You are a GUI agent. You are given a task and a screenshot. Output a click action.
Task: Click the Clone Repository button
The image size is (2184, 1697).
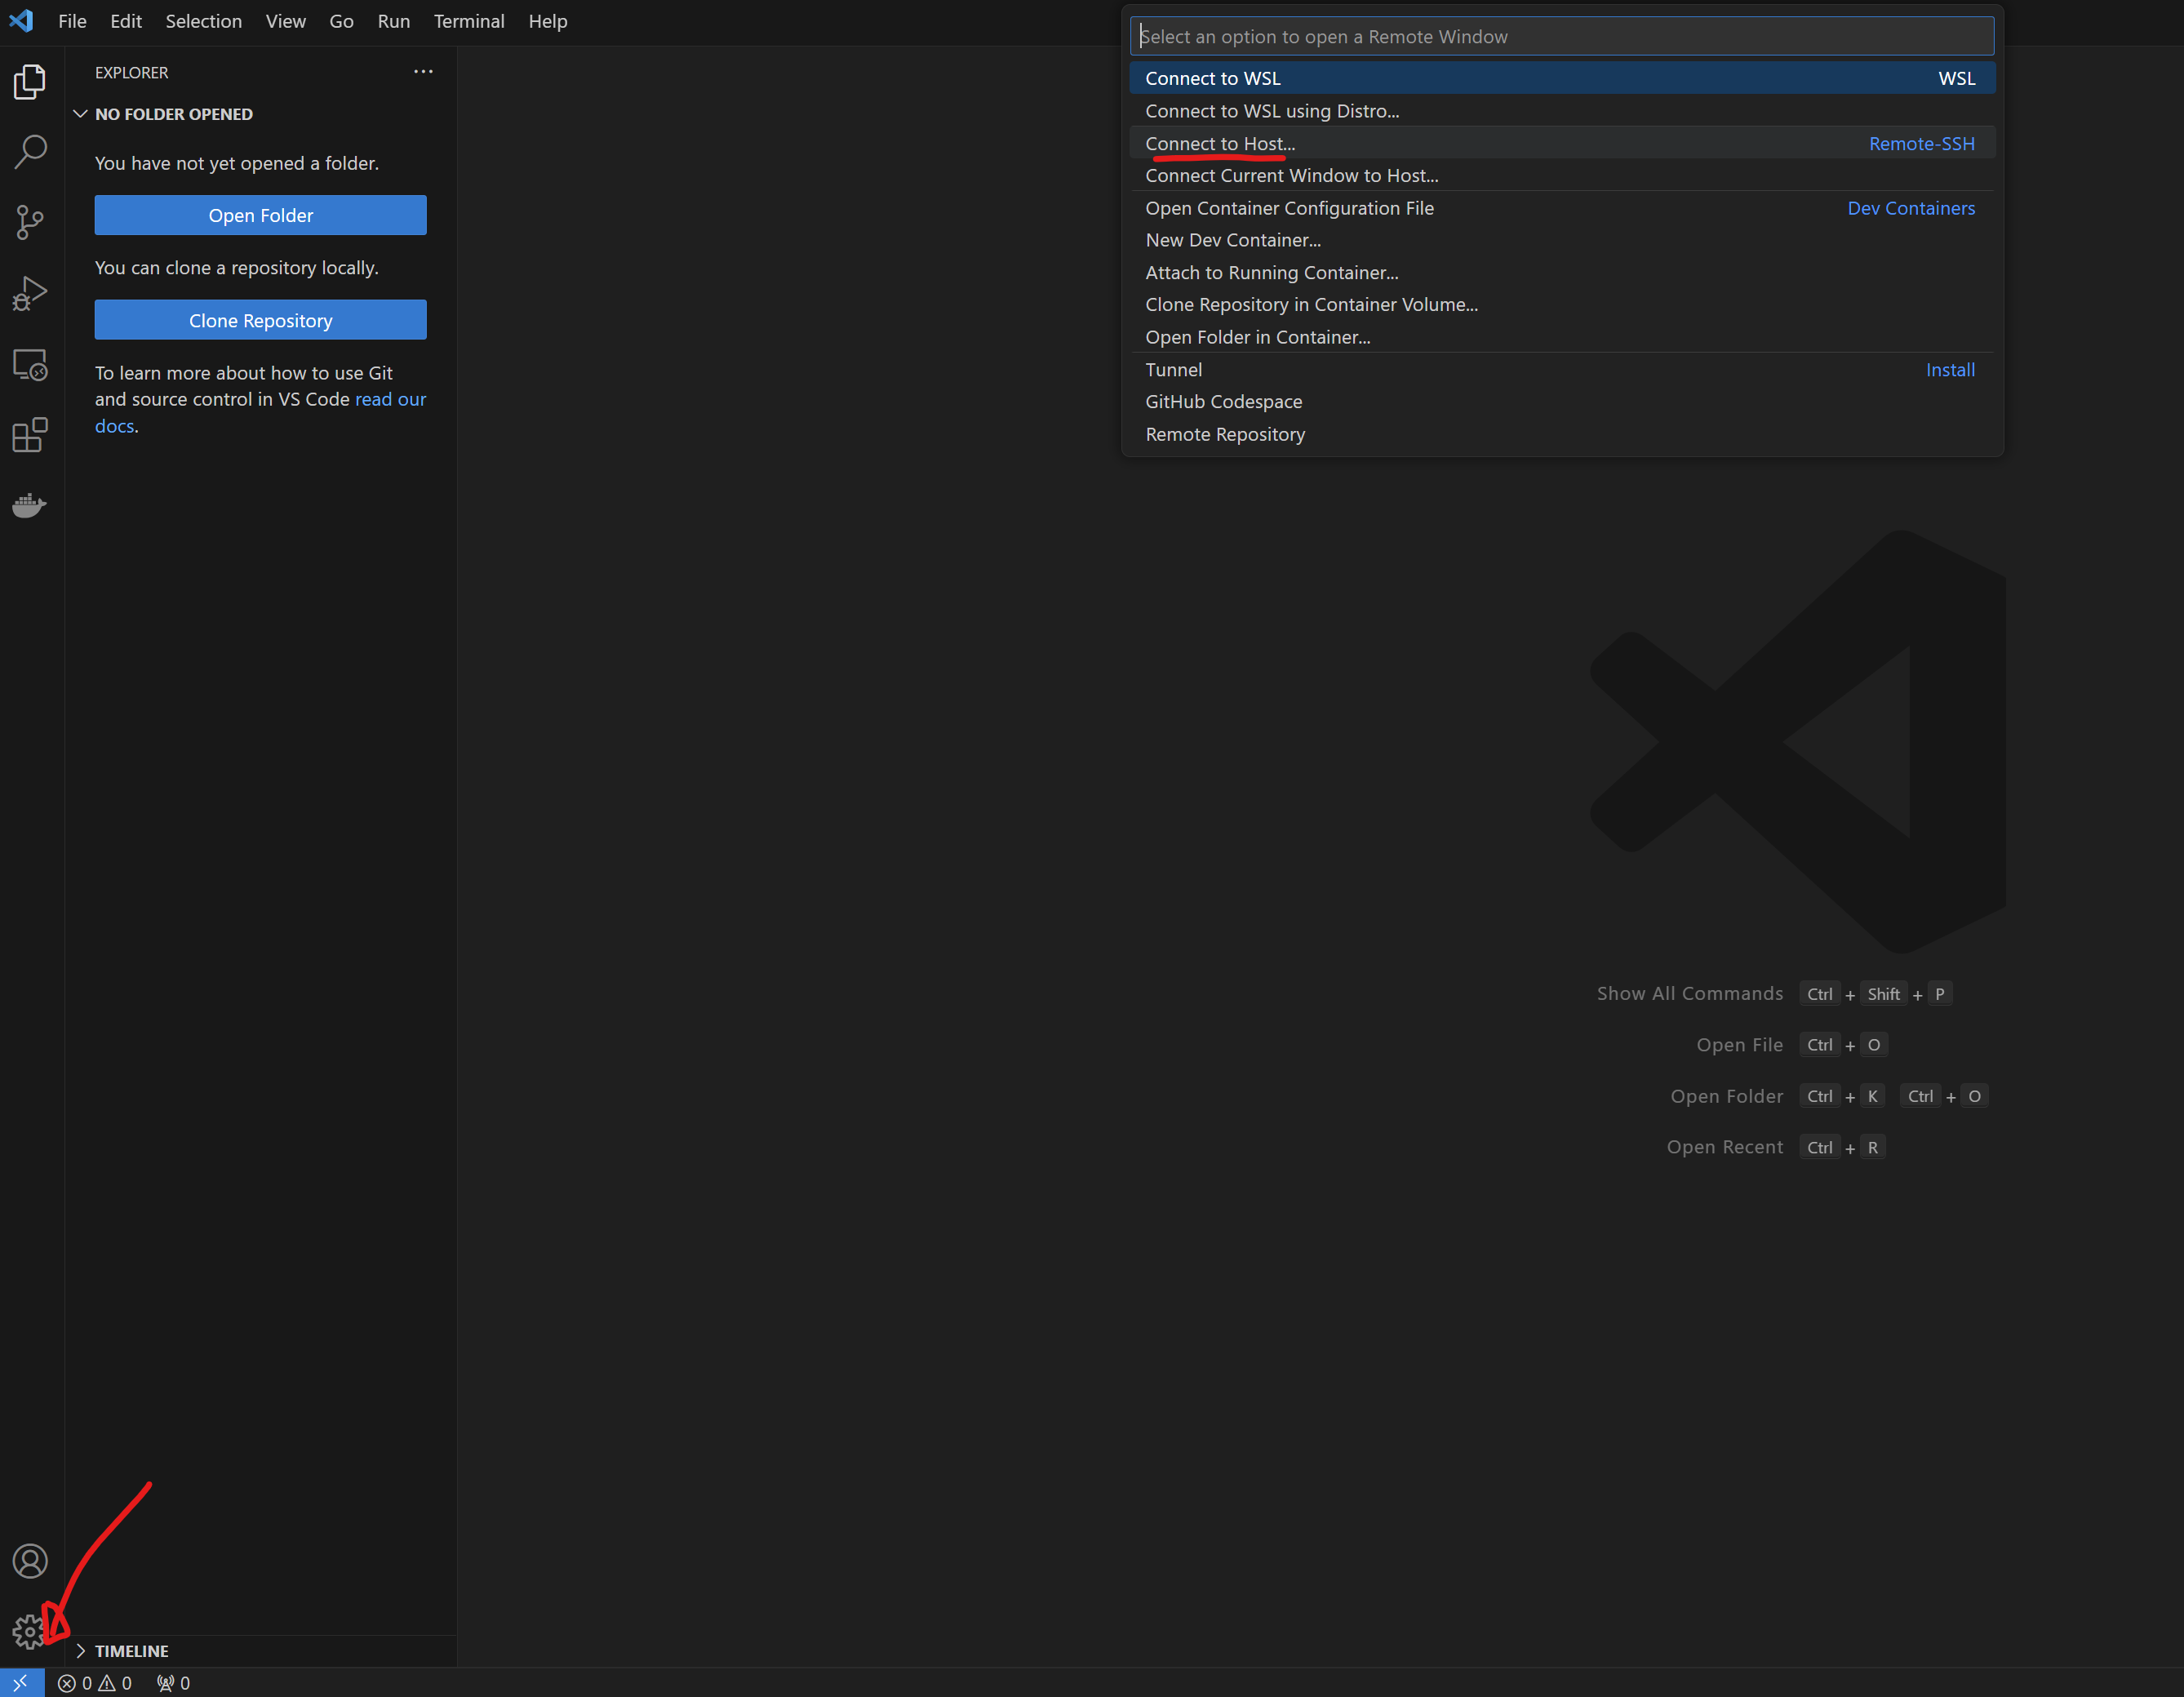[x=260, y=320]
